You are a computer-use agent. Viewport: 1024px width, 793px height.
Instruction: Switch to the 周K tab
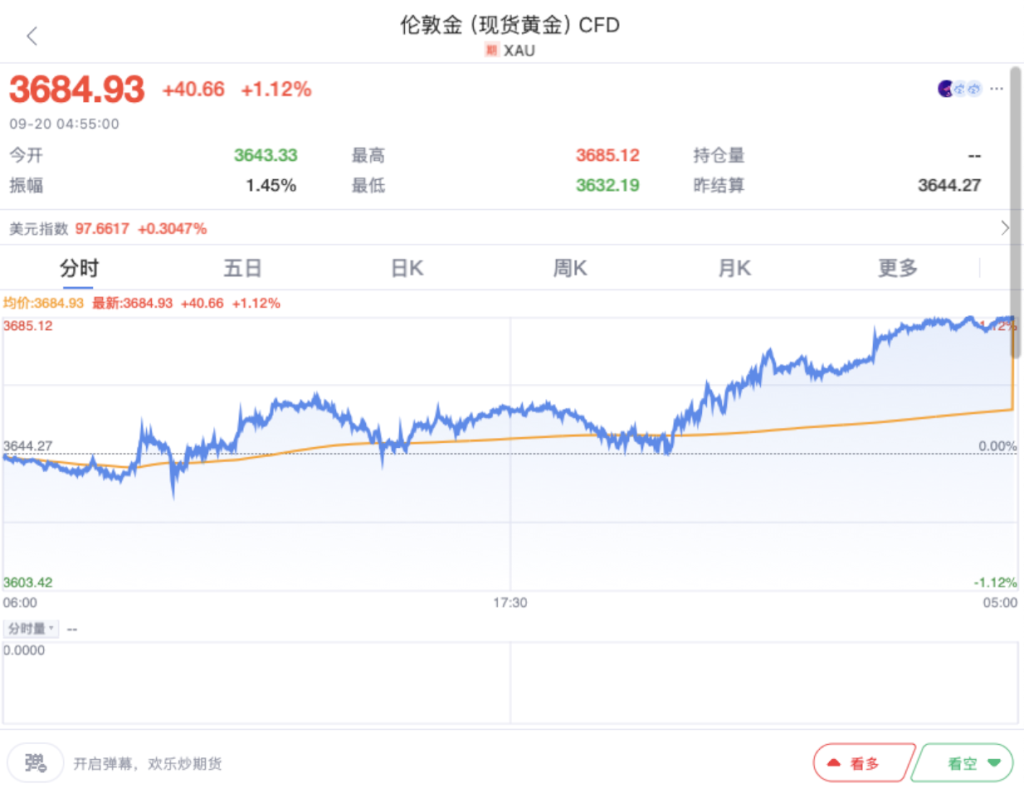[570, 268]
